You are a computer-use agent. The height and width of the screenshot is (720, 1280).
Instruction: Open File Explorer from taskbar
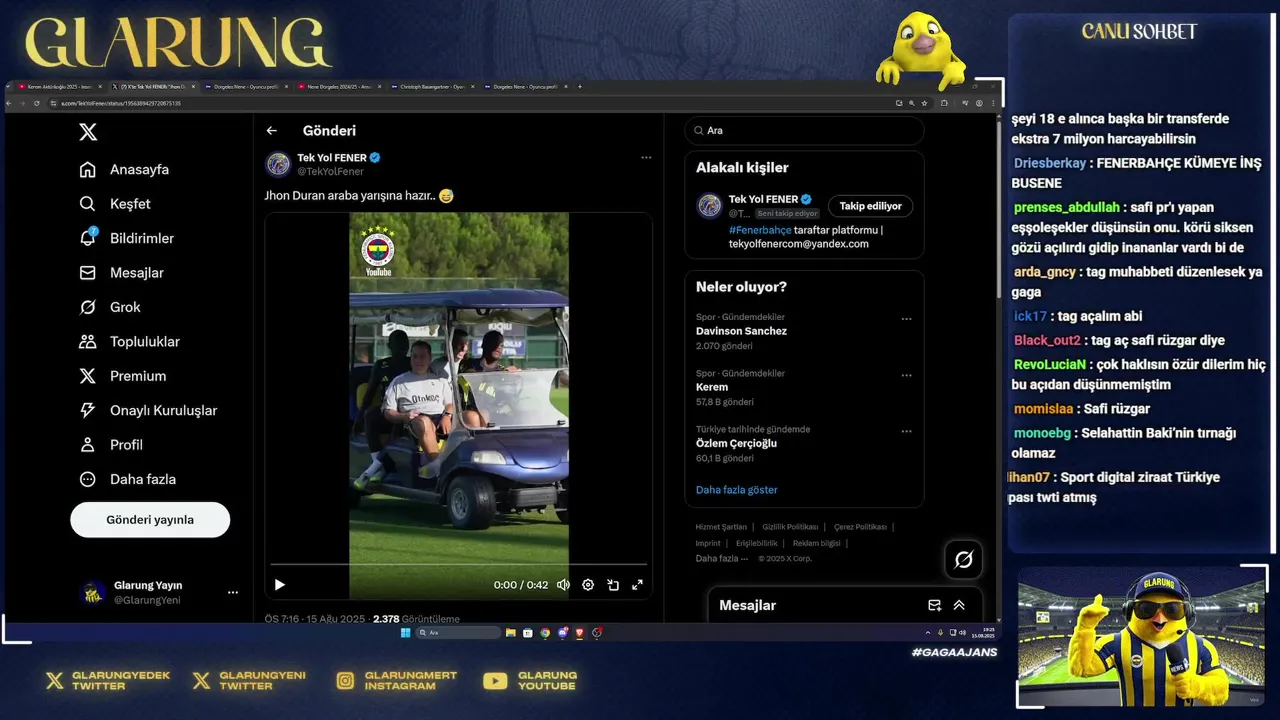point(511,633)
